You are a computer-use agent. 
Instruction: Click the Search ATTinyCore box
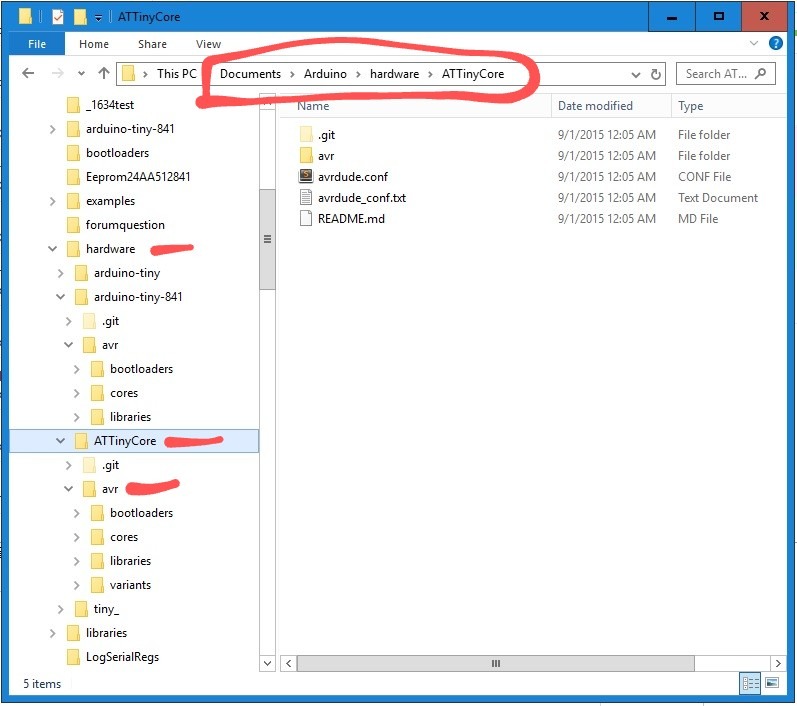pyautogui.click(x=725, y=74)
